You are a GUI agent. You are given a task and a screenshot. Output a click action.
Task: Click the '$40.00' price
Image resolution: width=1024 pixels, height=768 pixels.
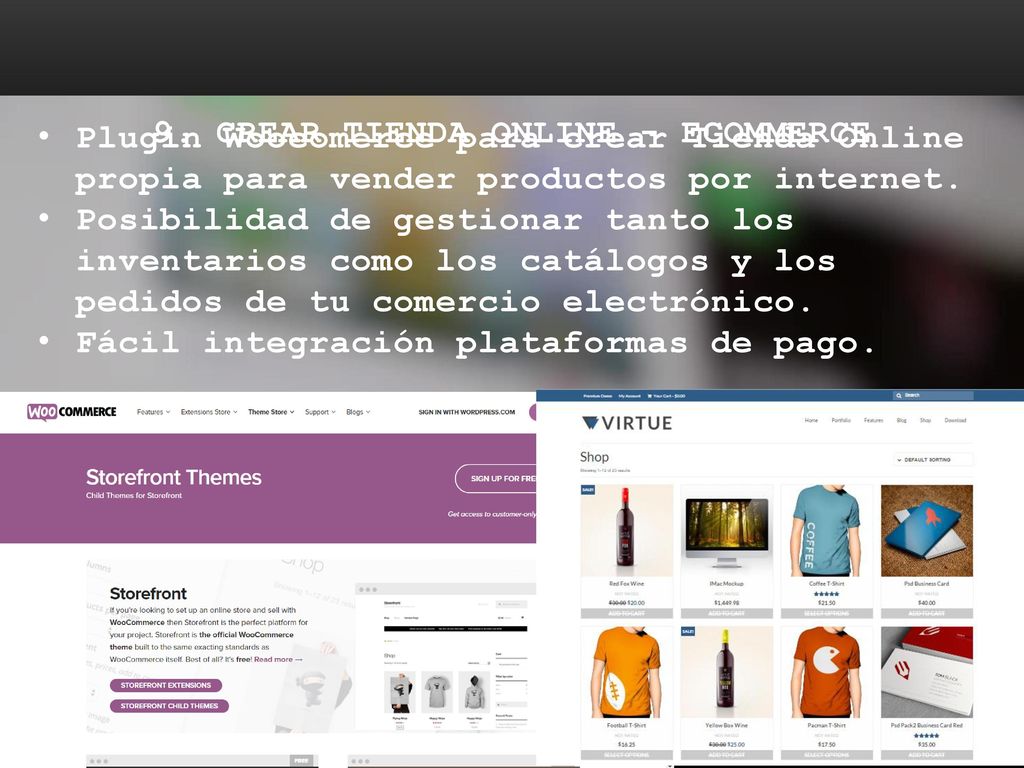click(x=927, y=603)
